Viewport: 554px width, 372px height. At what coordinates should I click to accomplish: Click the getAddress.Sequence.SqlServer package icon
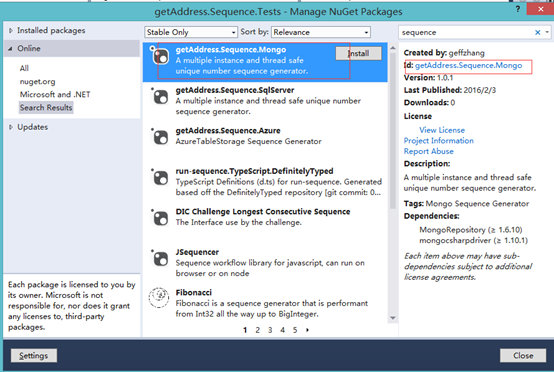160,96
